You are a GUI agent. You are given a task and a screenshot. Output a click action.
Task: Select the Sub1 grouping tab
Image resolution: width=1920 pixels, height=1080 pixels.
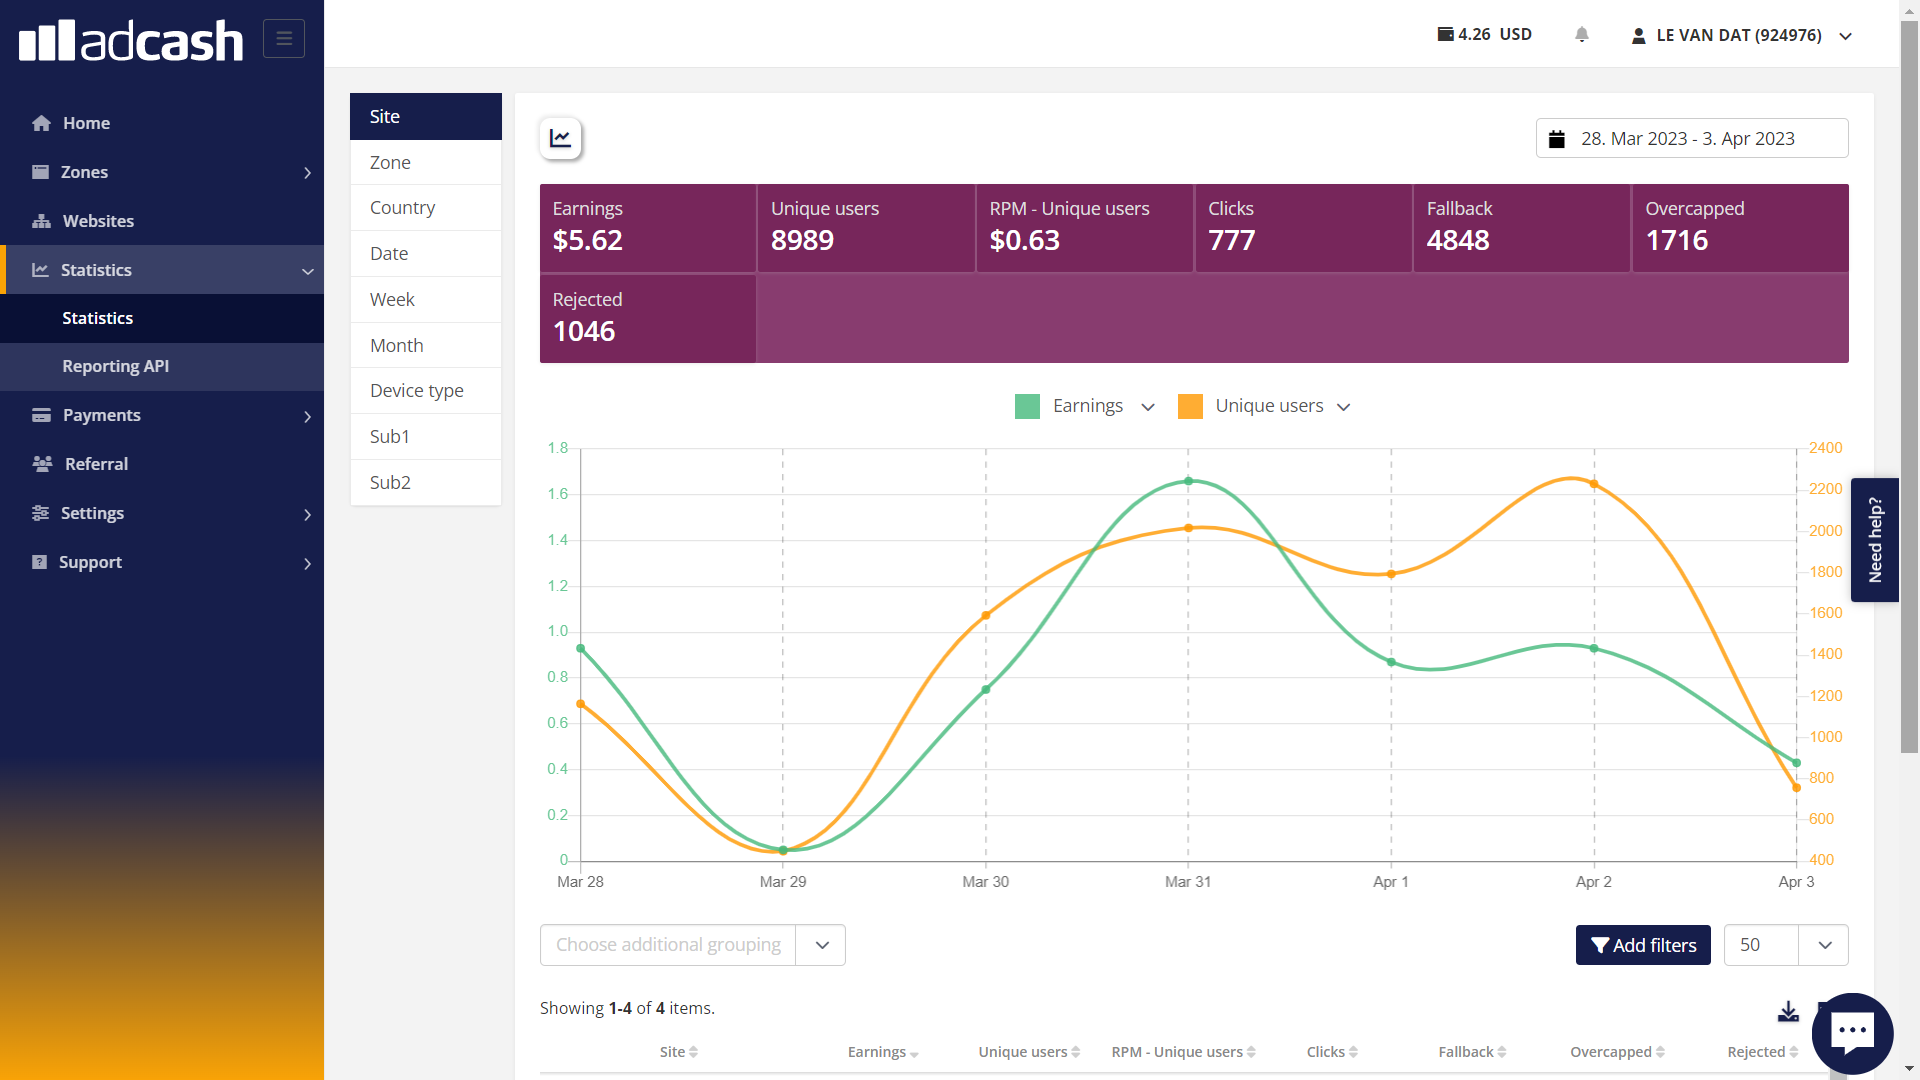[x=426, y=437]
